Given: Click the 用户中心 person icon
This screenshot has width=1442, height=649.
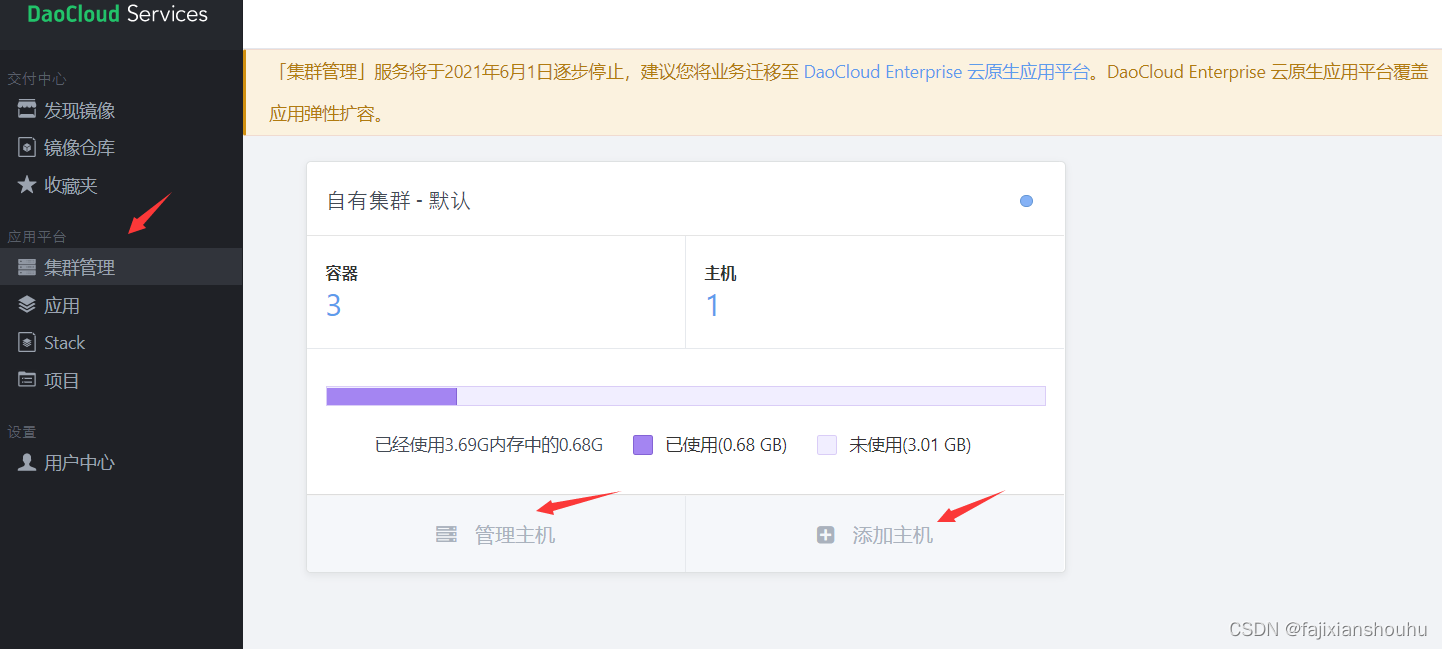Looking at the screenshot, I should (x=27, y=462).
